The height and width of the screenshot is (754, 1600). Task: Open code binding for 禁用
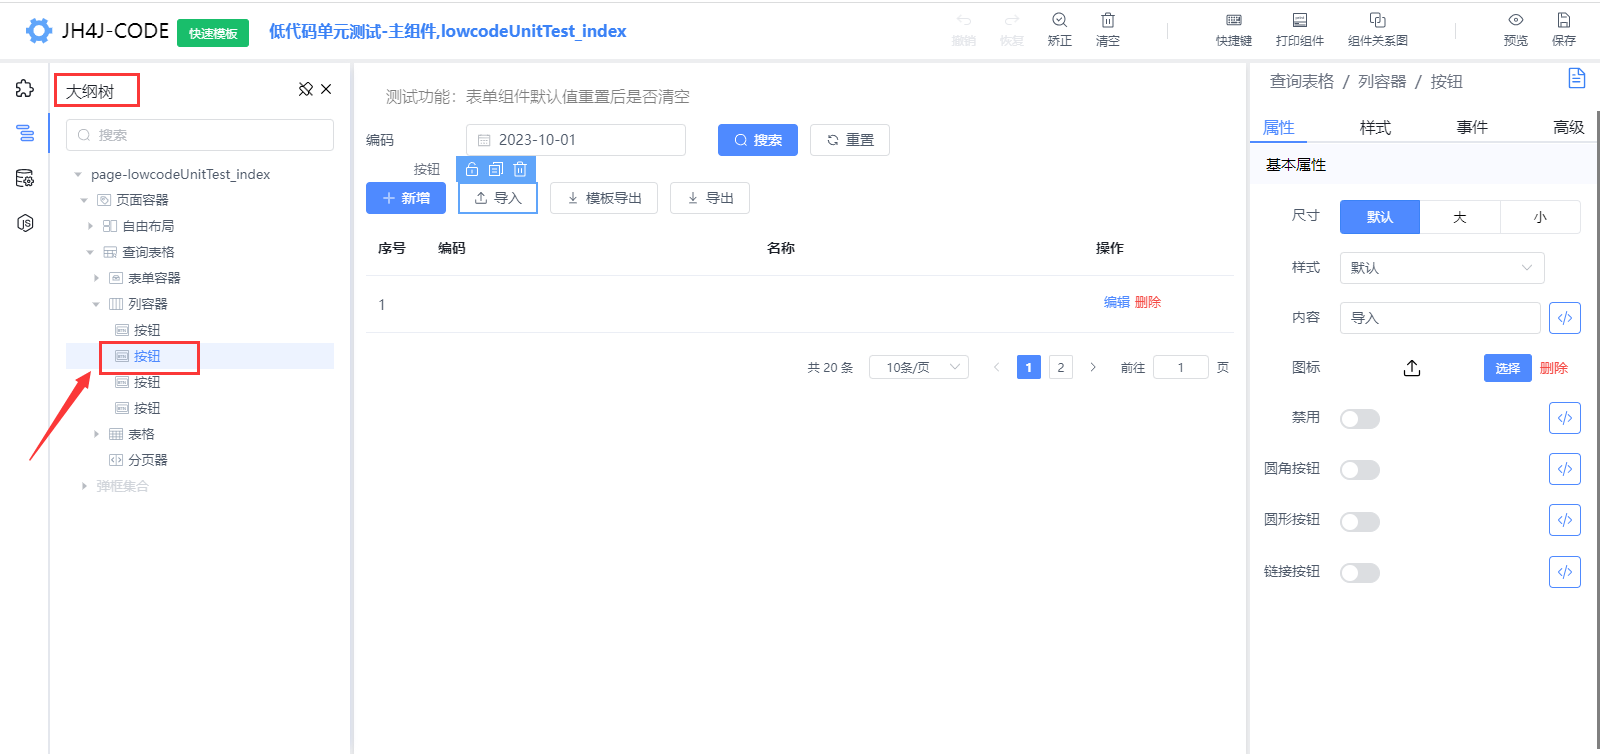pos(1565,418)
